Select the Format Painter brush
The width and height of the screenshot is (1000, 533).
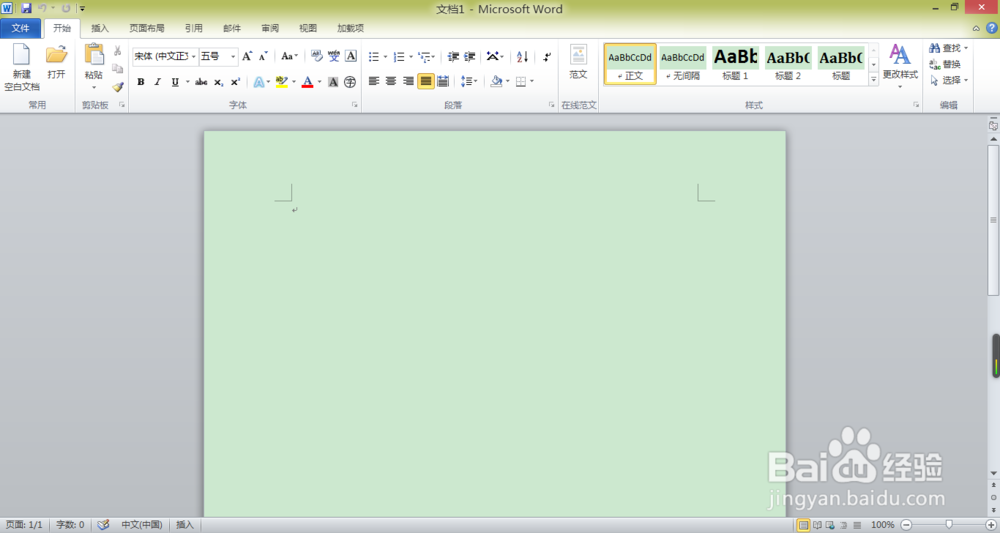tap(117, 87)
